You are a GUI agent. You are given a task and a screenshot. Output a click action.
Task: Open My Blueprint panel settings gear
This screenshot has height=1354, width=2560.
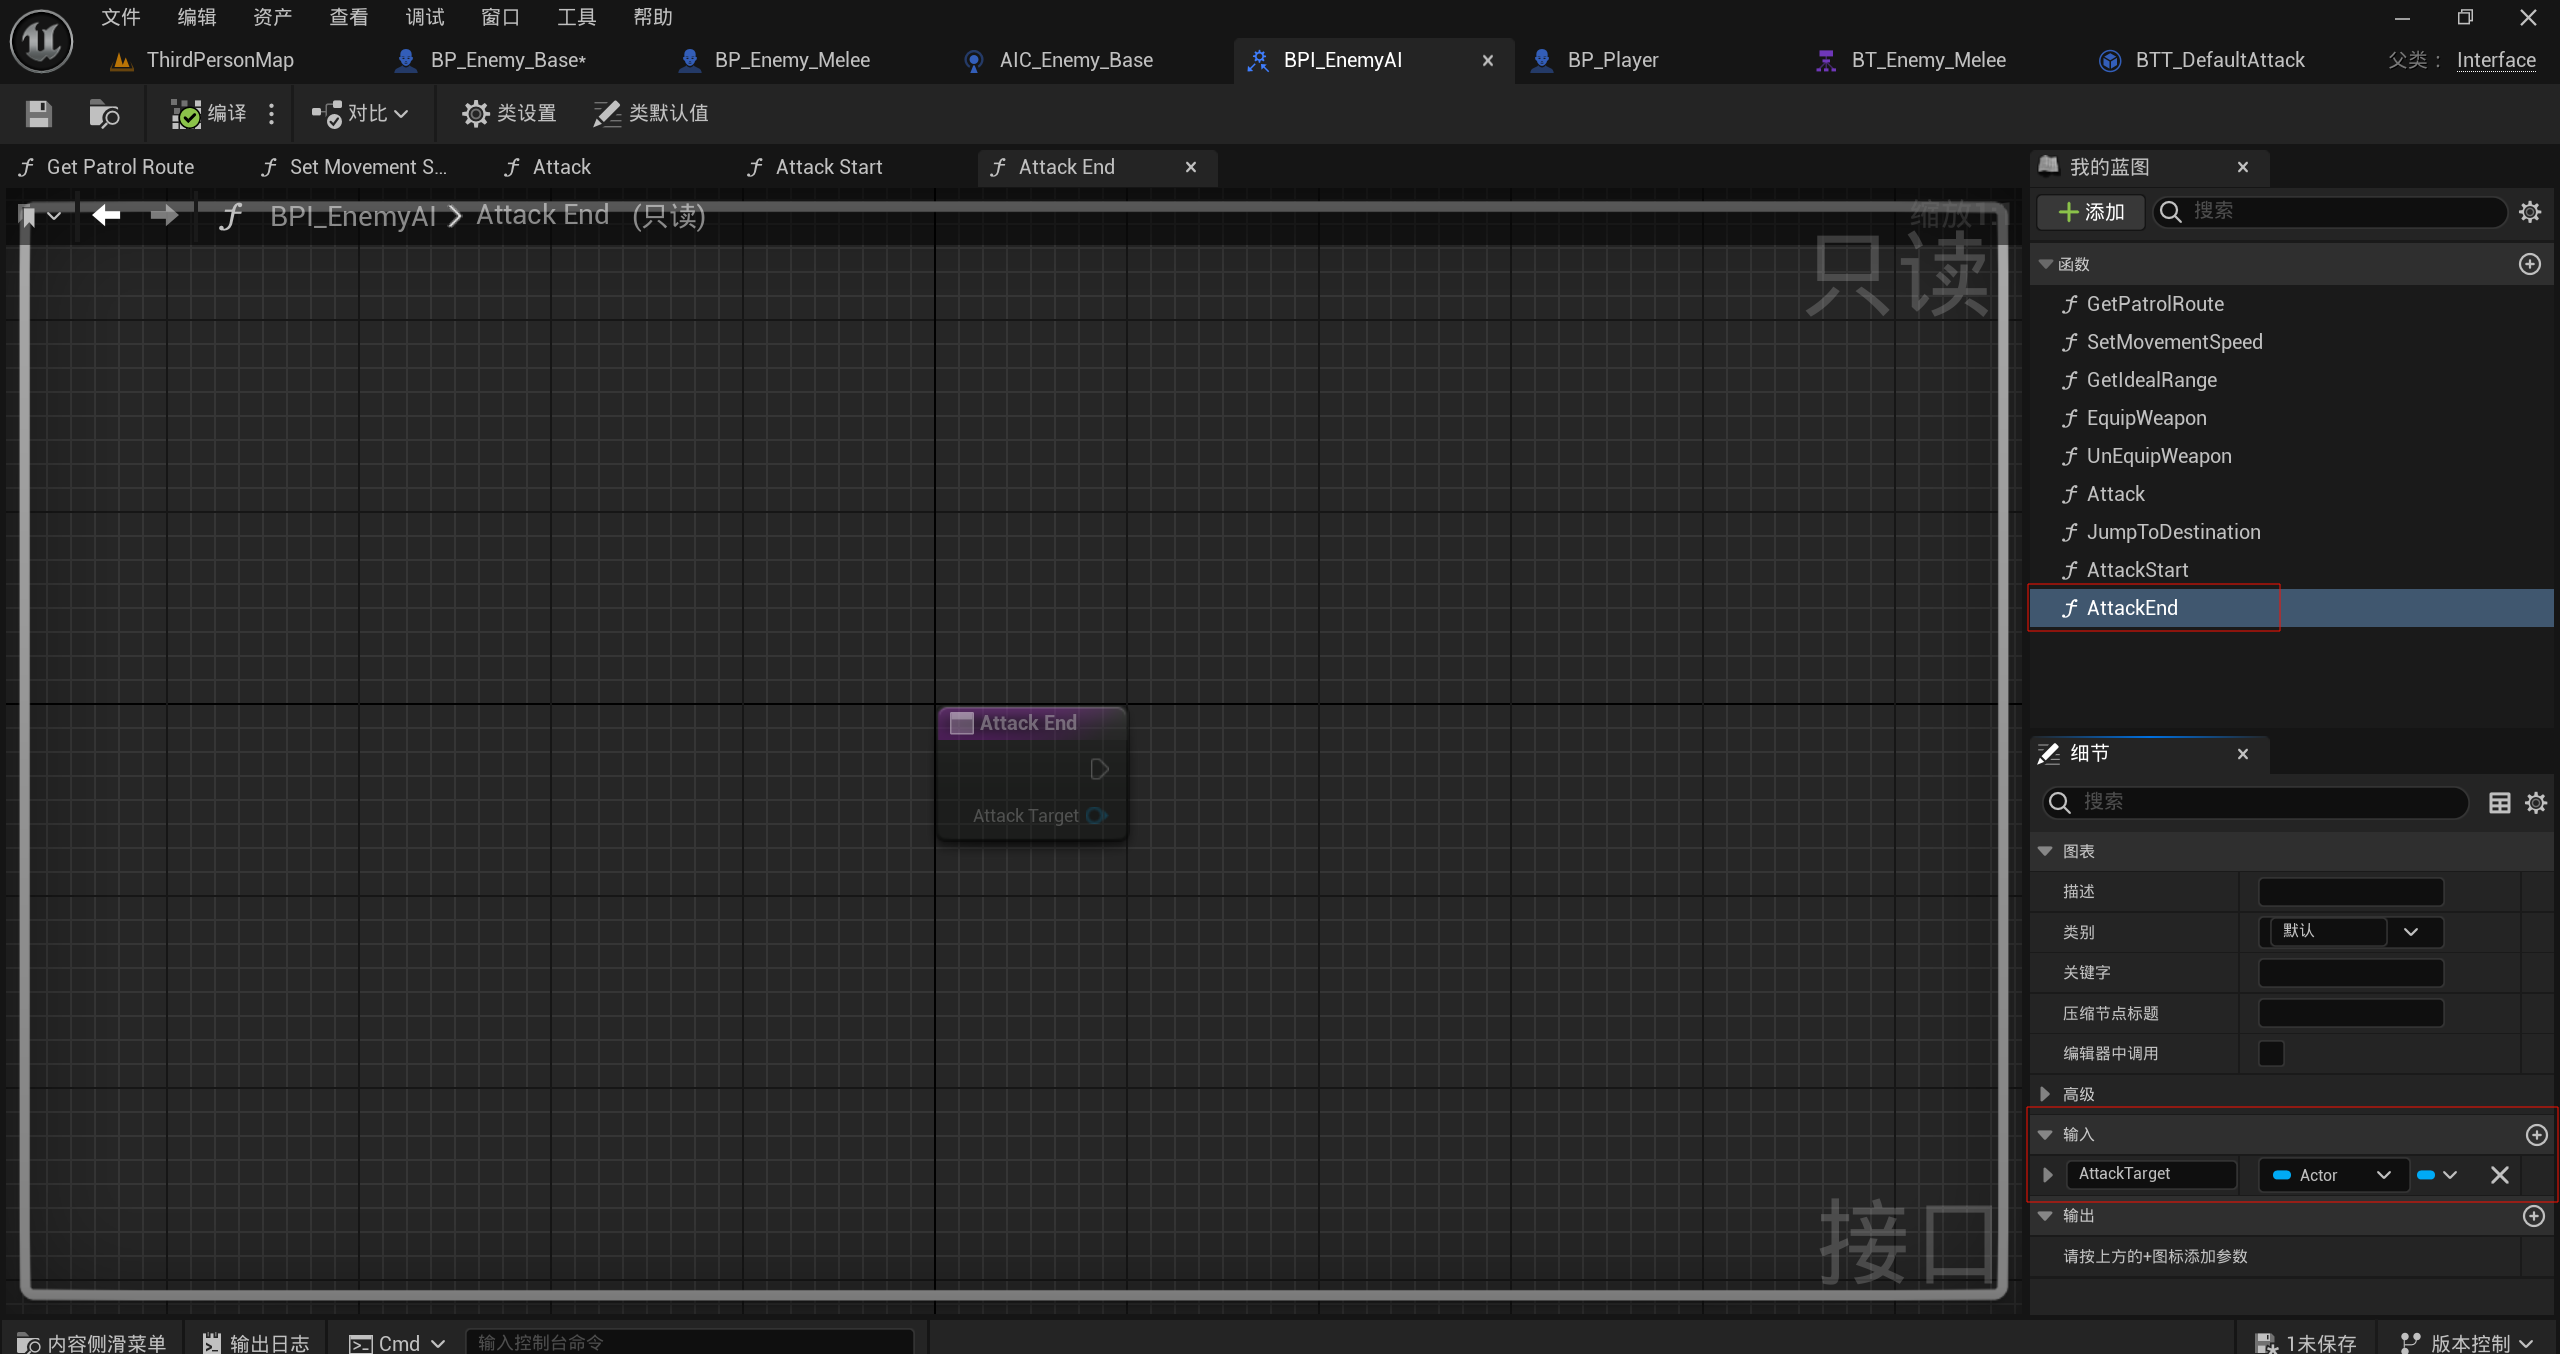(2529, 212)
